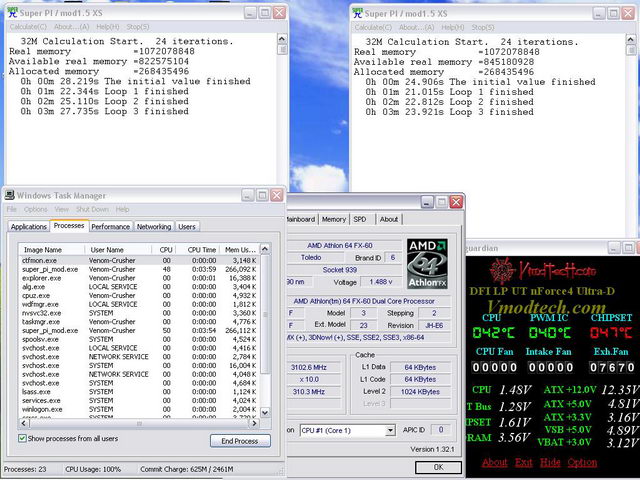Click process list scroll up arrow

[265, 249]
